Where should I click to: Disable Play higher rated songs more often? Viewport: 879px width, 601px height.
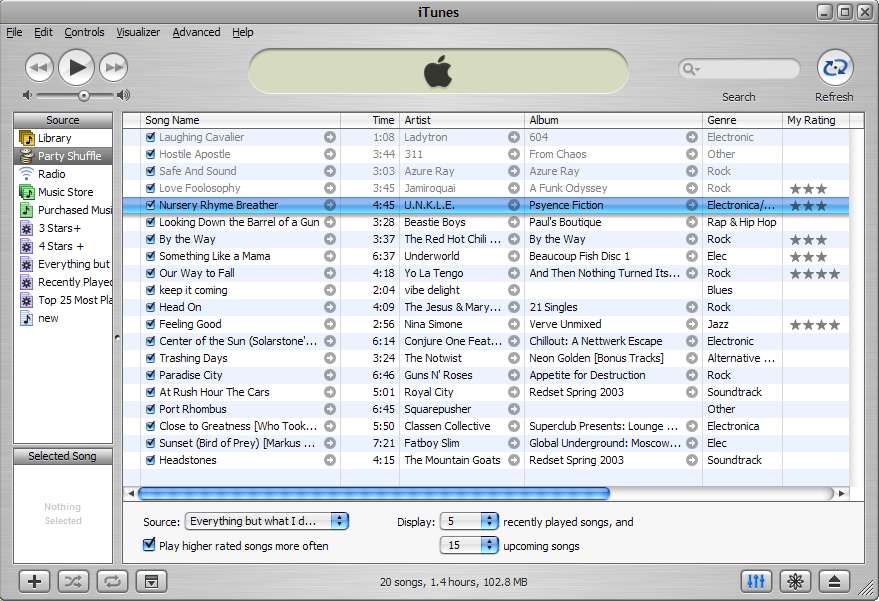(150, 545)
